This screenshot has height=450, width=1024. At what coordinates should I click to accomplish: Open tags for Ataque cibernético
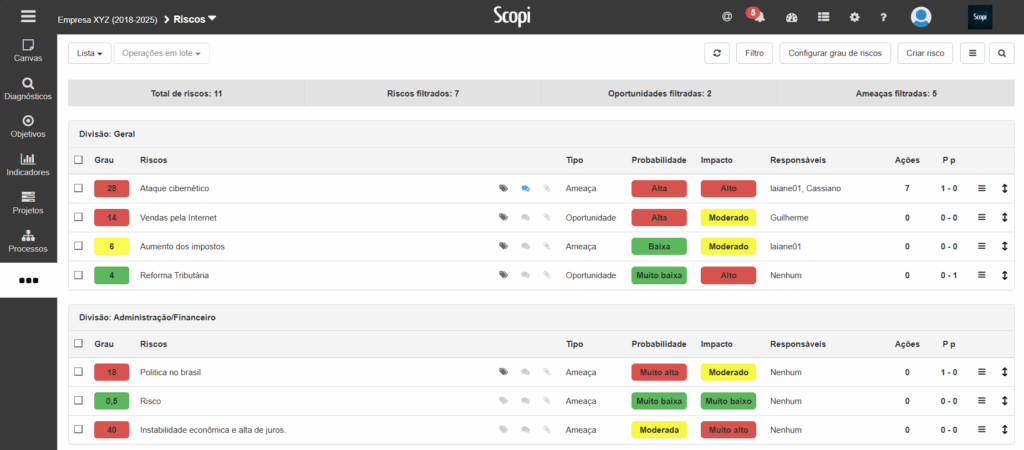tap(504, 188)
